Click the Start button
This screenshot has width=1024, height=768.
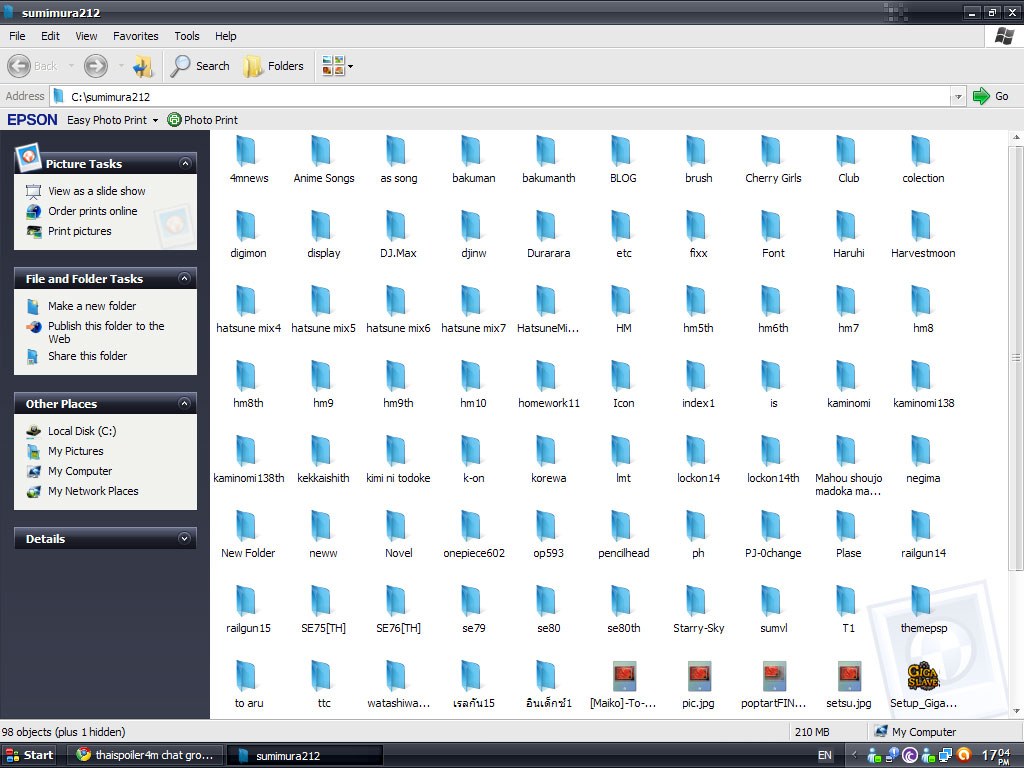tap(29, 756)
